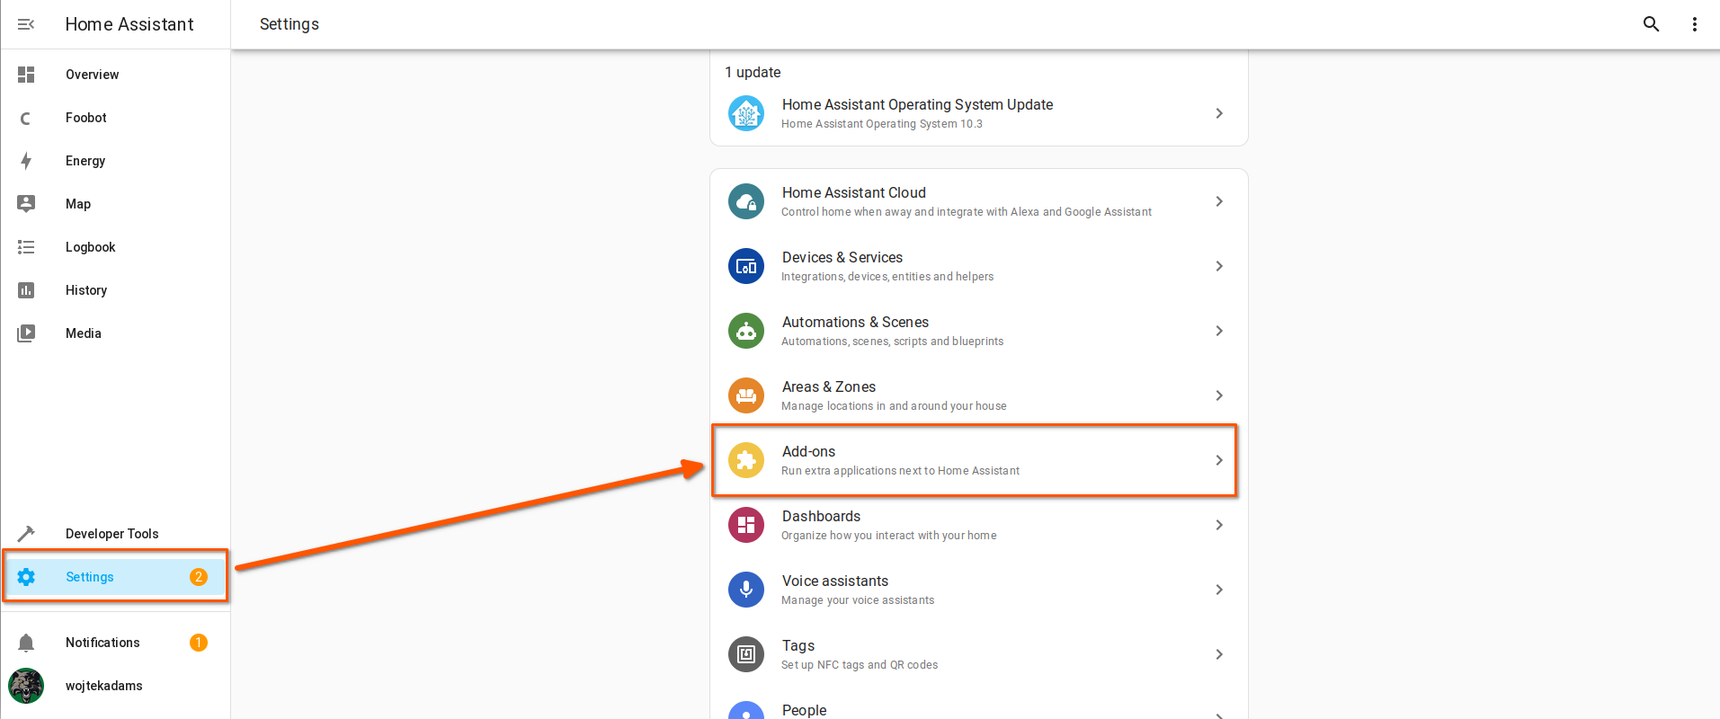Viewport: 1720px width, 719px height.
Task: Click 'Set up NFC tags and QR codes'
Action: point(859,665)
